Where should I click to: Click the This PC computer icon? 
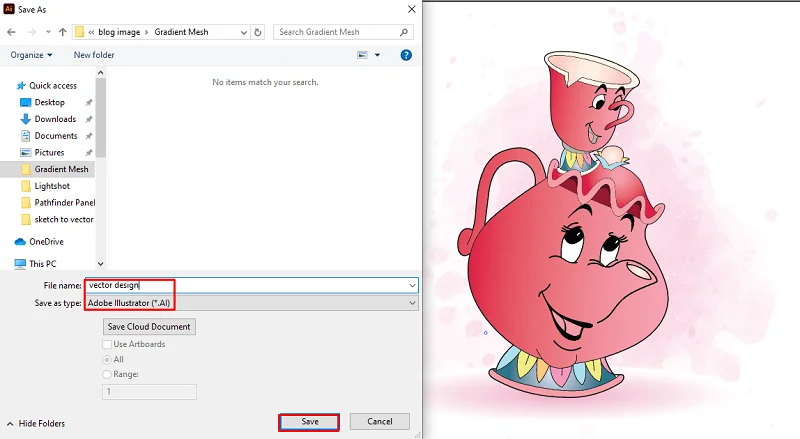click(x=20, y=264)
